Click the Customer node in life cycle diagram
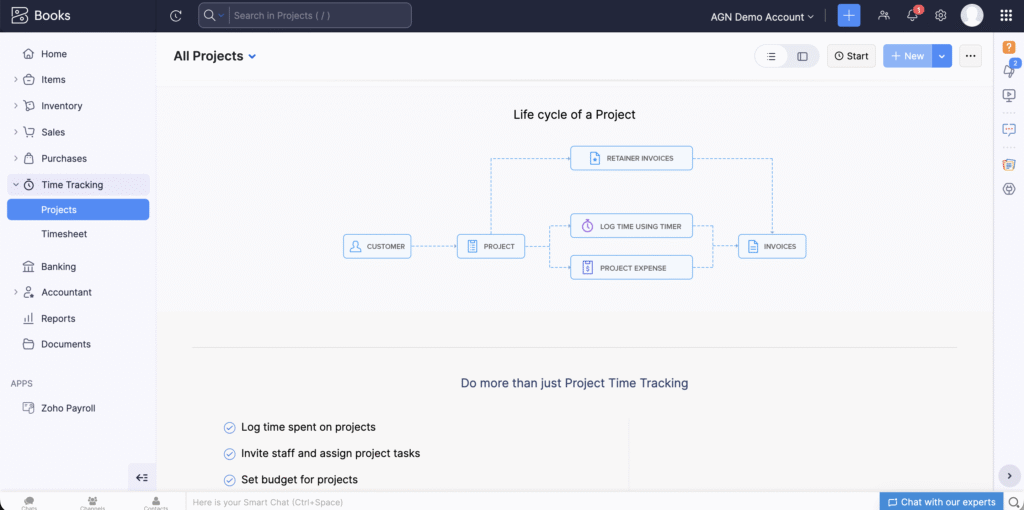Image resolution: width=1024 pixels, height=510 pixels. coord(377,247)
